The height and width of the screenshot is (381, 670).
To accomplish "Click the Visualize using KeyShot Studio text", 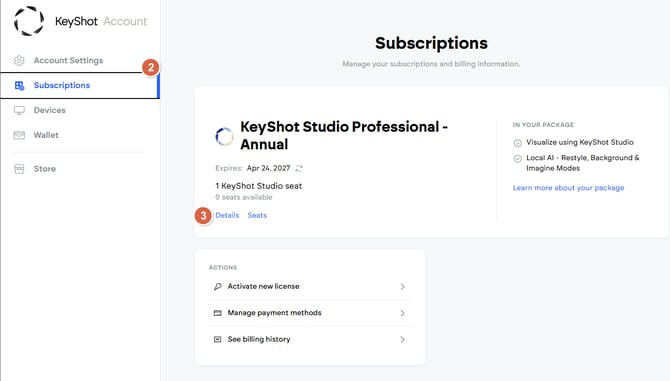I will [580, 142].
